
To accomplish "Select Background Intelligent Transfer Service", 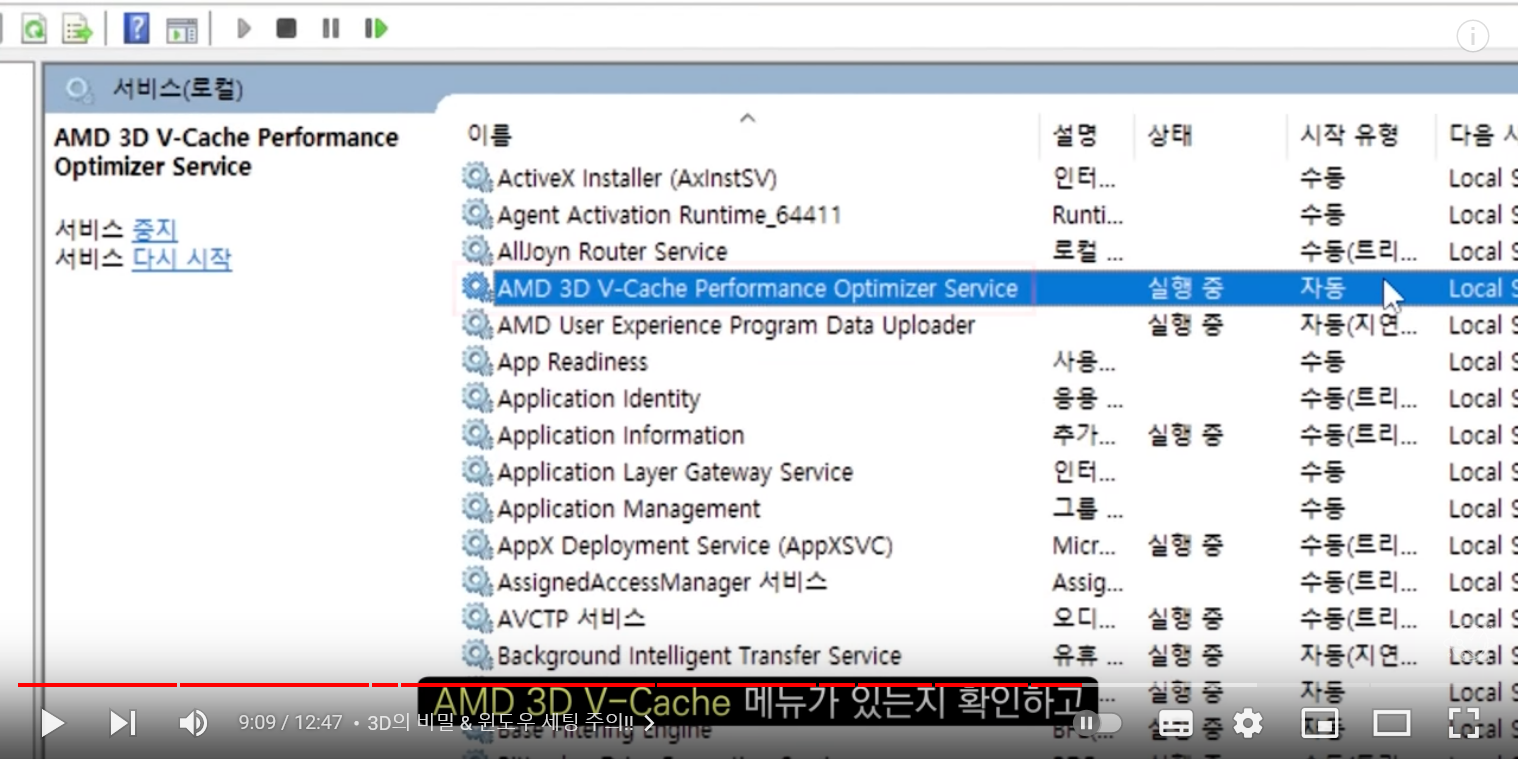I will tap(699, 655).
